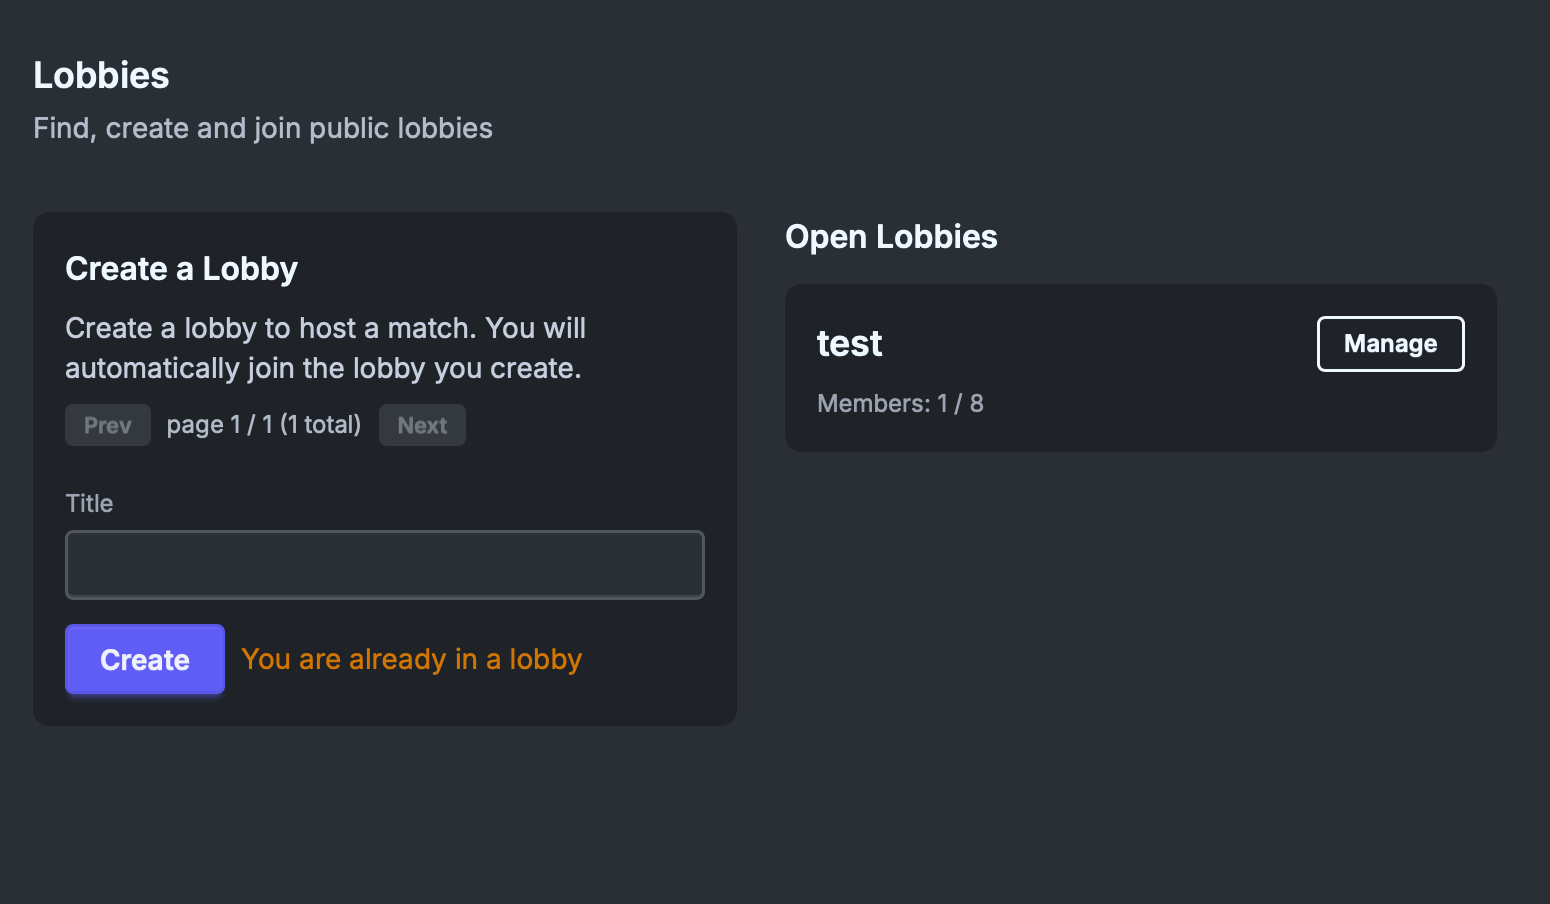
Task: Click the Prev page button
Action: [x=108, y=425]
